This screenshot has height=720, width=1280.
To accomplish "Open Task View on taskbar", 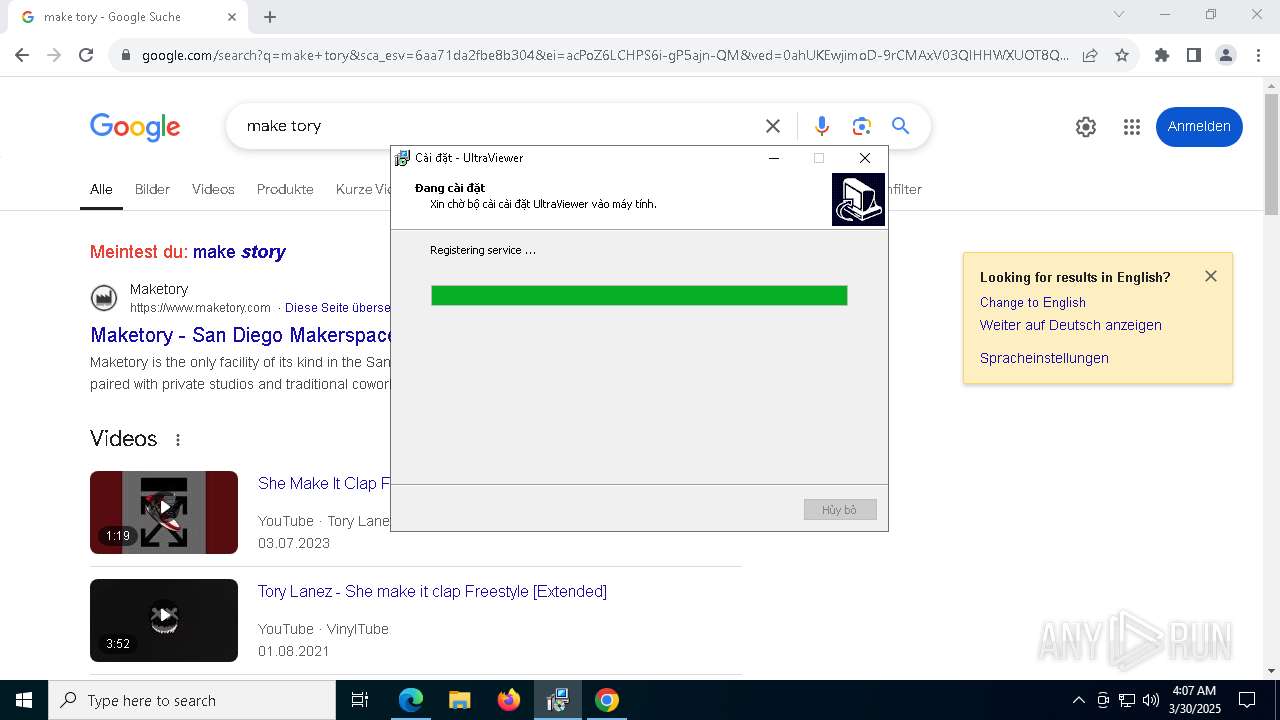I will tap(360, 700).
